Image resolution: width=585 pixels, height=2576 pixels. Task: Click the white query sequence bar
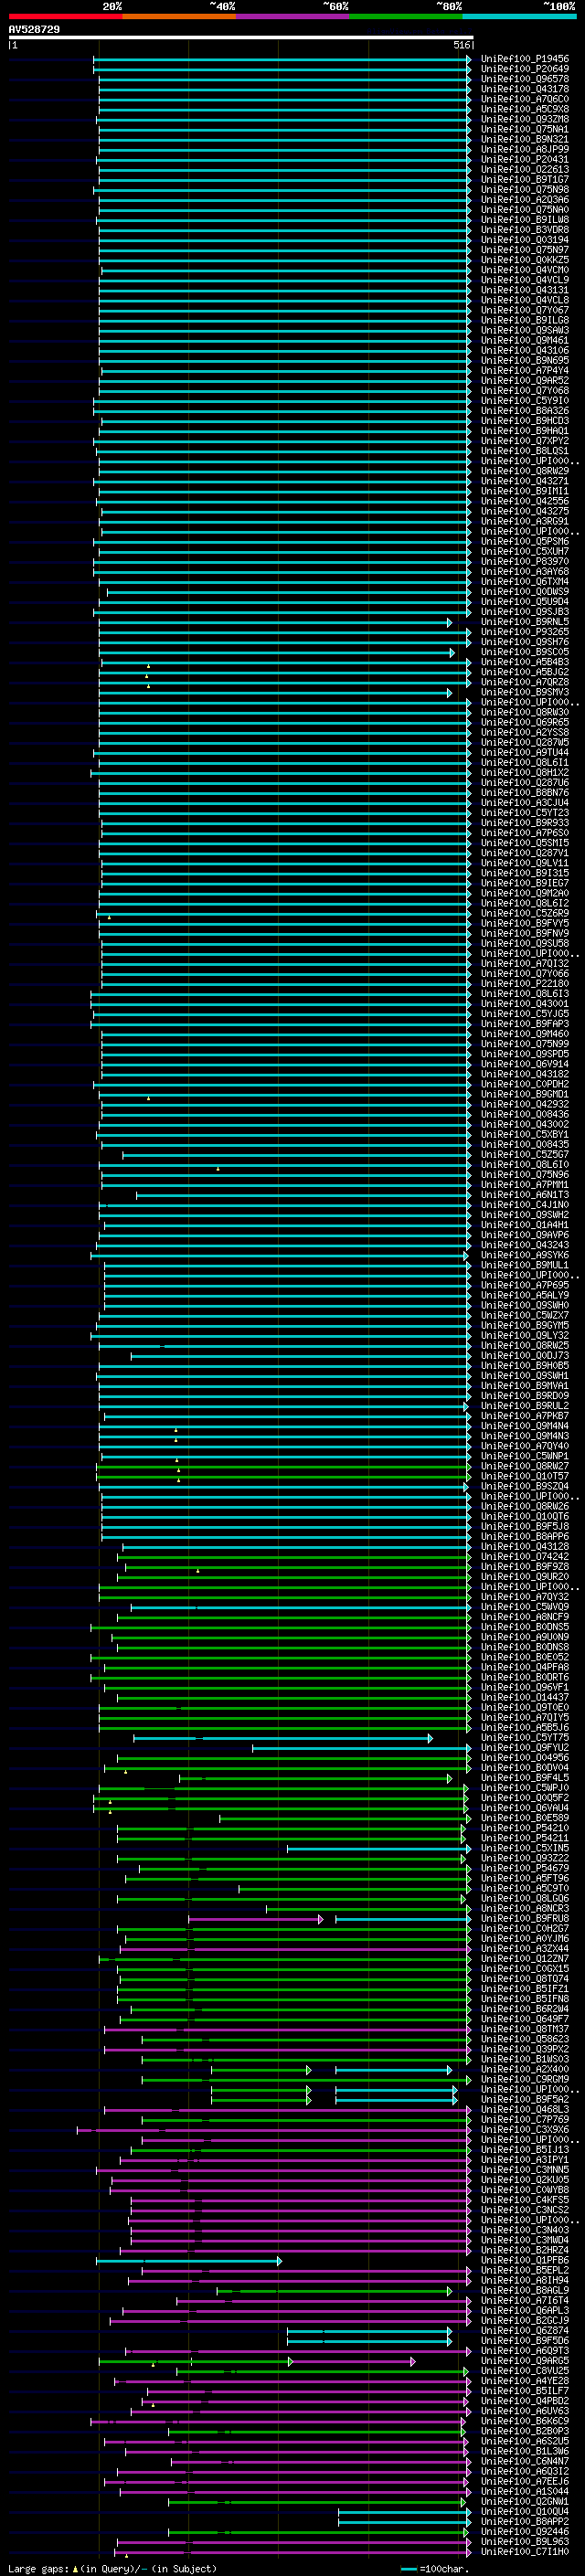(x=241, y=37)
